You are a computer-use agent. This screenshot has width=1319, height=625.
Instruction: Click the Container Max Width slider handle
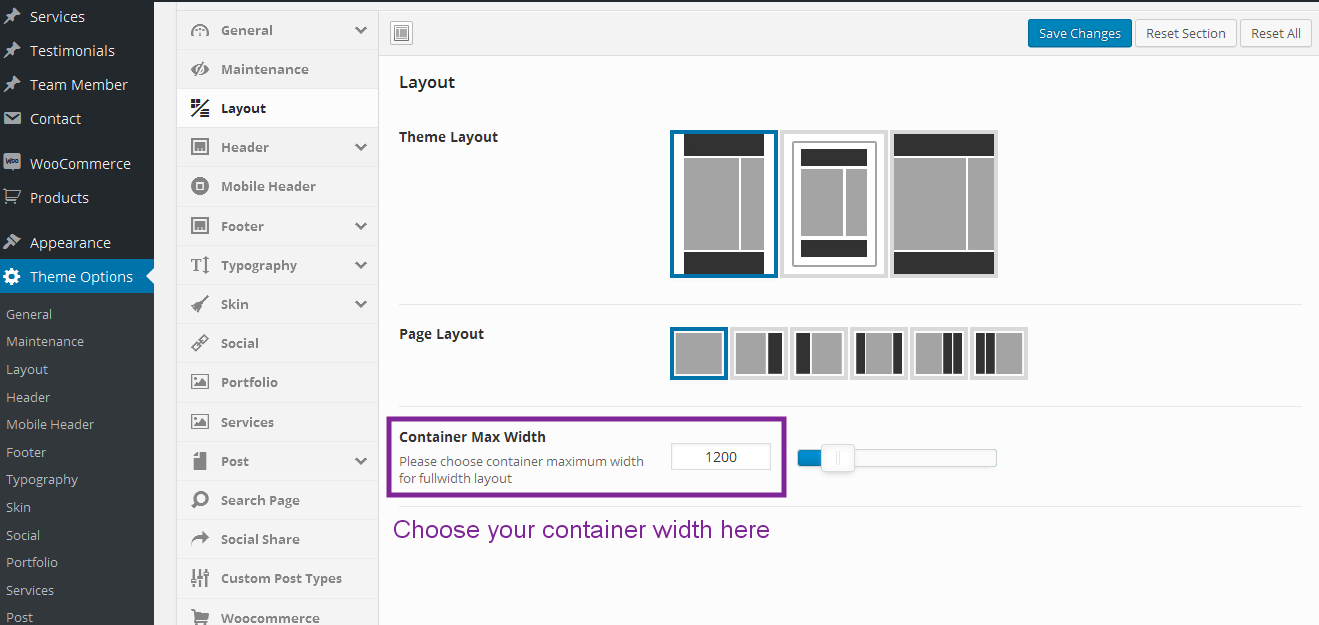point(837,458)
